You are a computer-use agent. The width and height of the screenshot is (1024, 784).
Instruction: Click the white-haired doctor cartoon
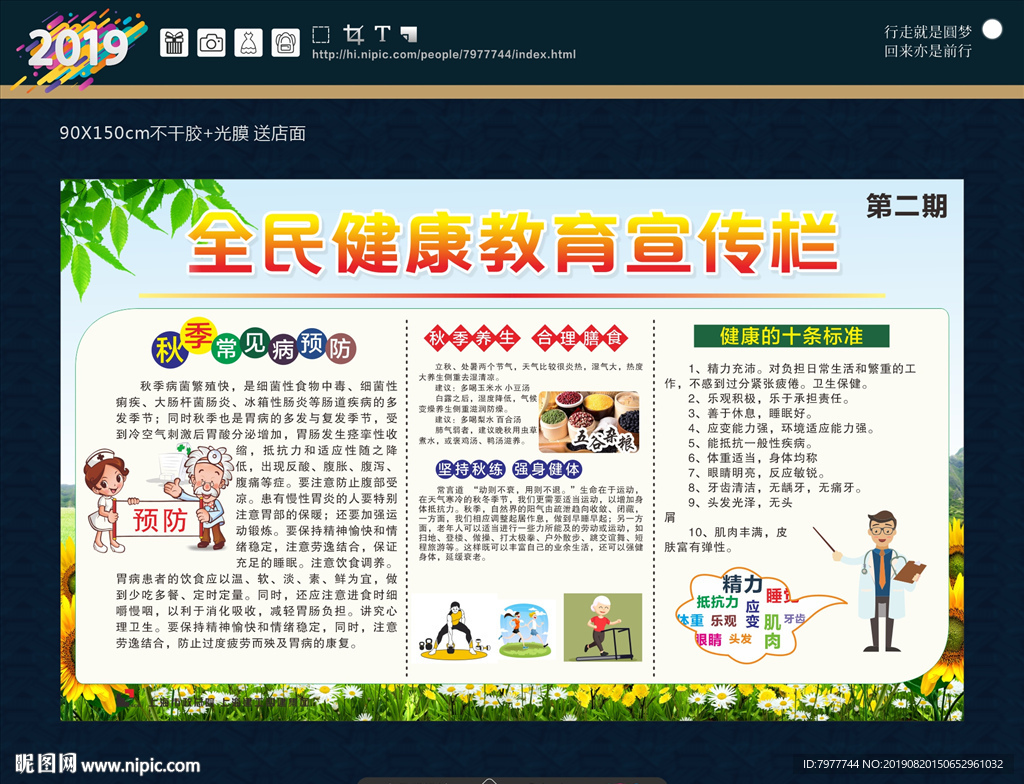[205, 497]
